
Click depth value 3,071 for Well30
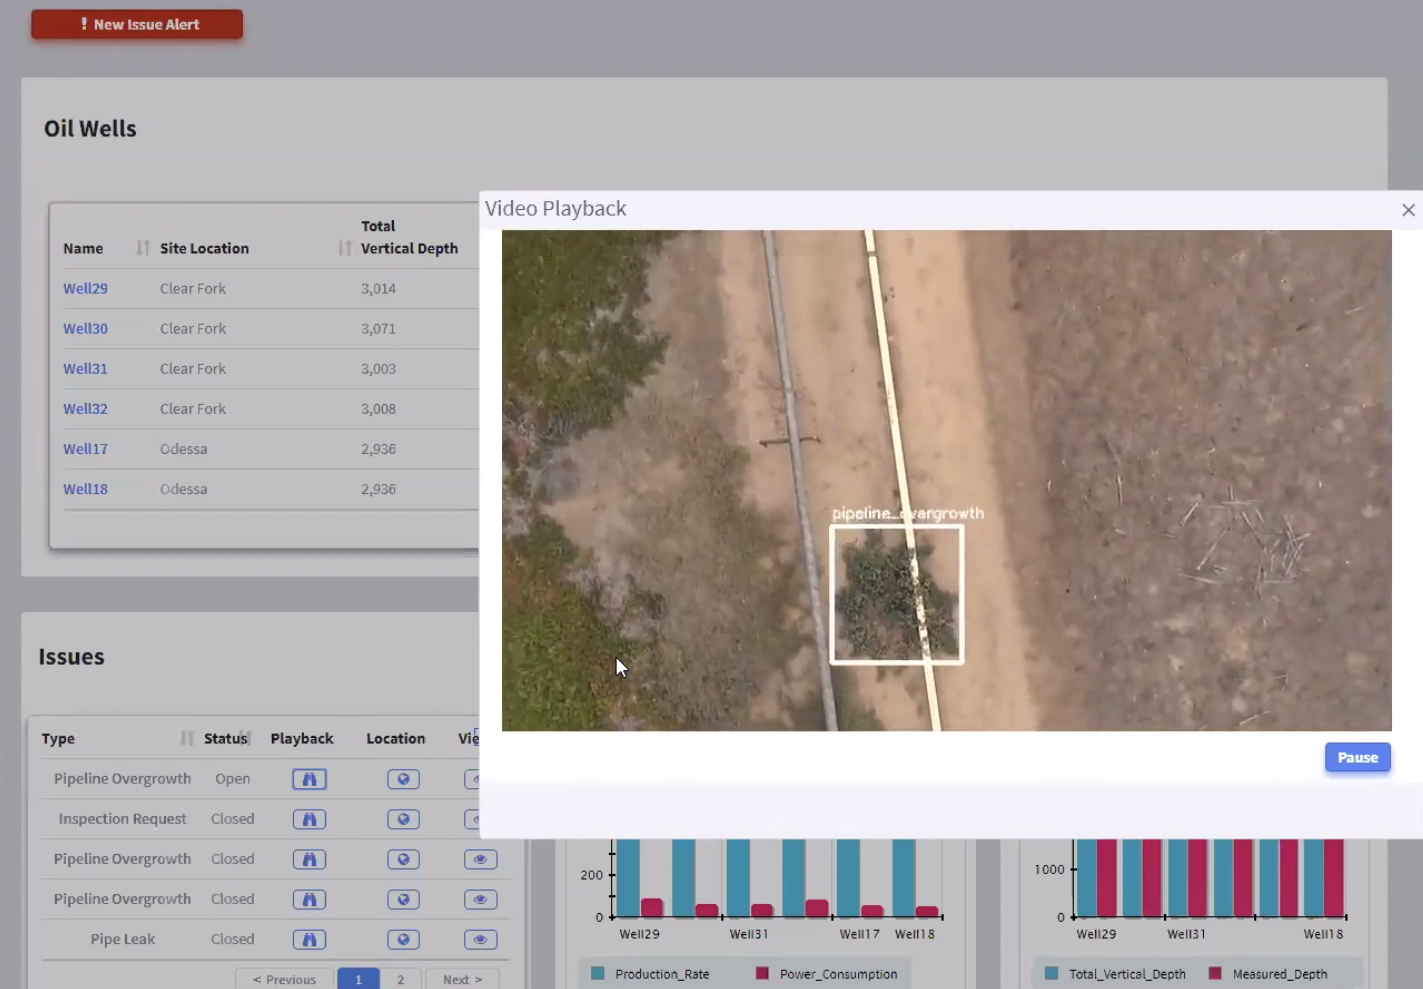point(378,328)
